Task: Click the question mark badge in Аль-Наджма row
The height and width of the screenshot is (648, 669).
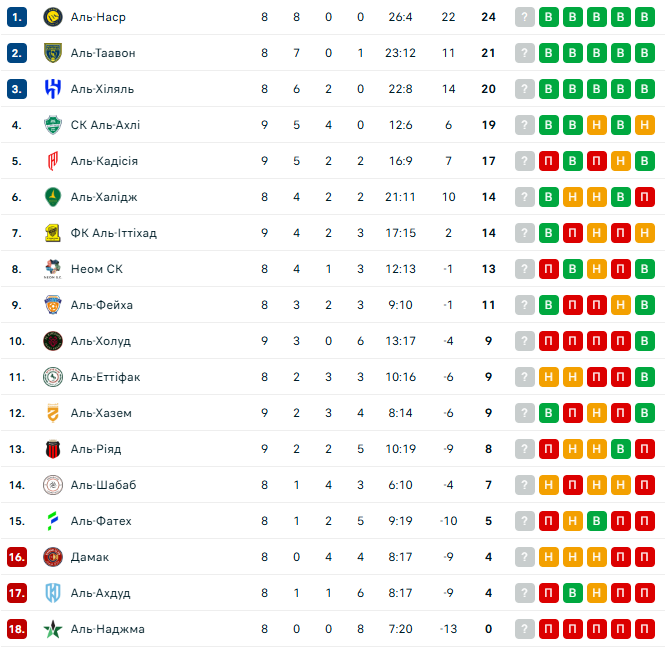Action: [524, 629]
